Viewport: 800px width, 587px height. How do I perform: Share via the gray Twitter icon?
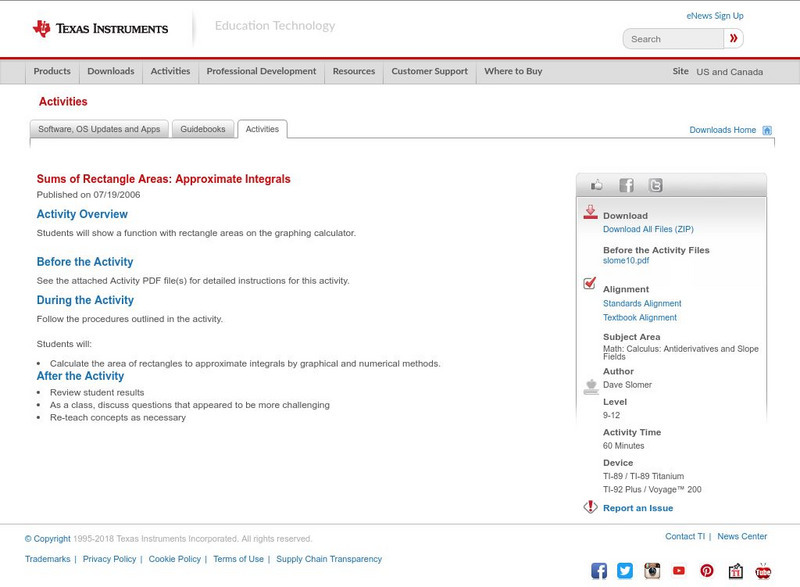[656, 185]
